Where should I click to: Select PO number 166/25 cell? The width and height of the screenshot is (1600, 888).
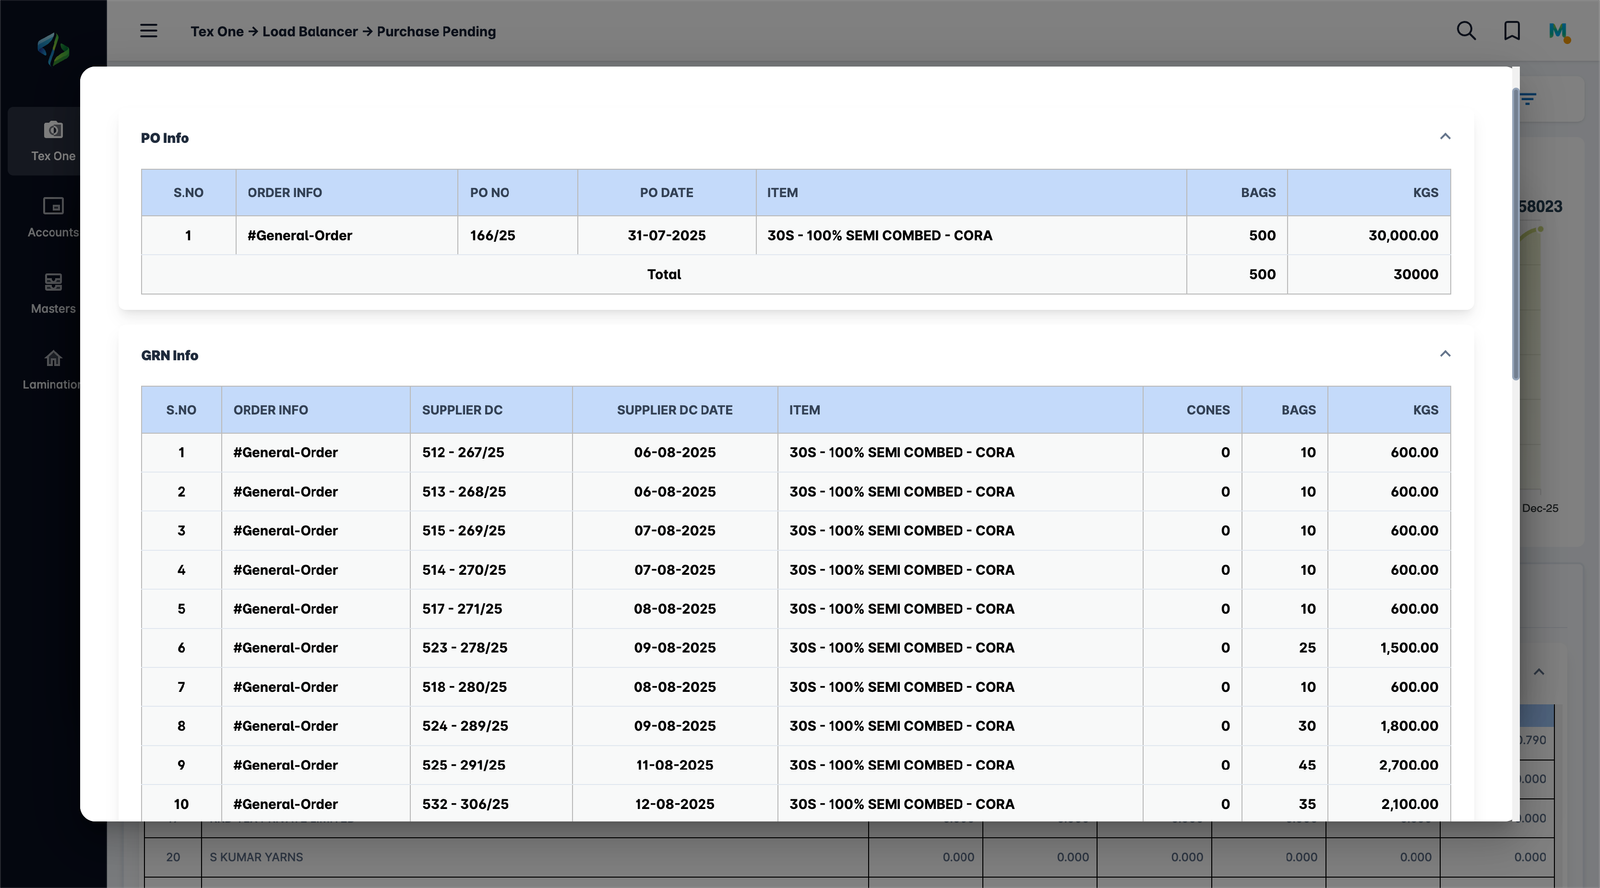click(493, 236)
